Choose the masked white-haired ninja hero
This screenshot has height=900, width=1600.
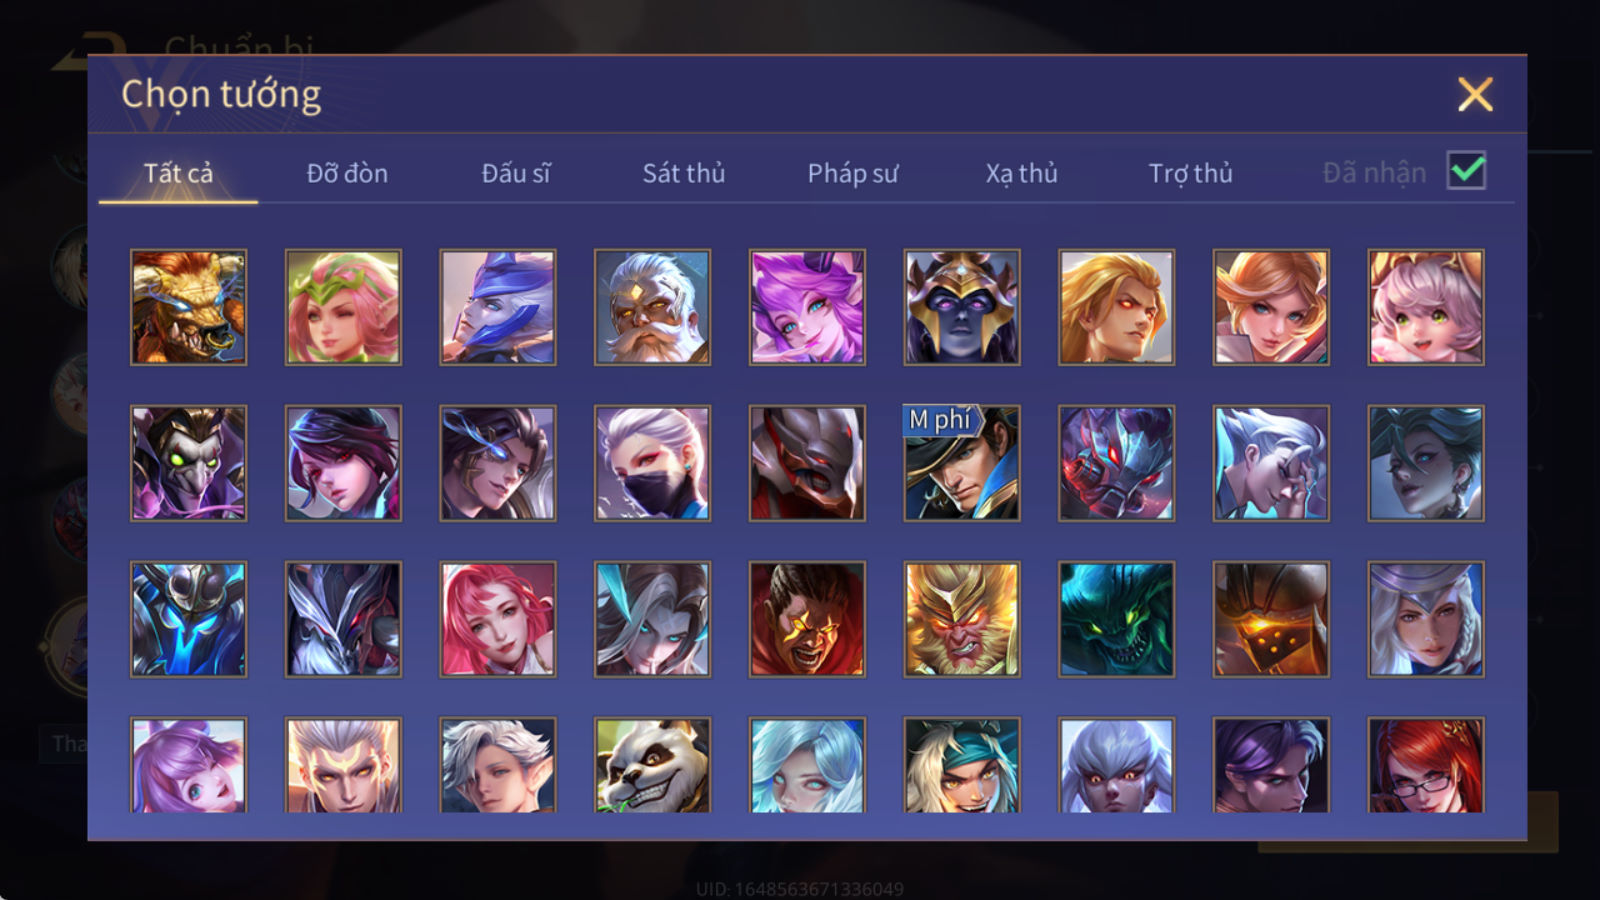point(652,463)
